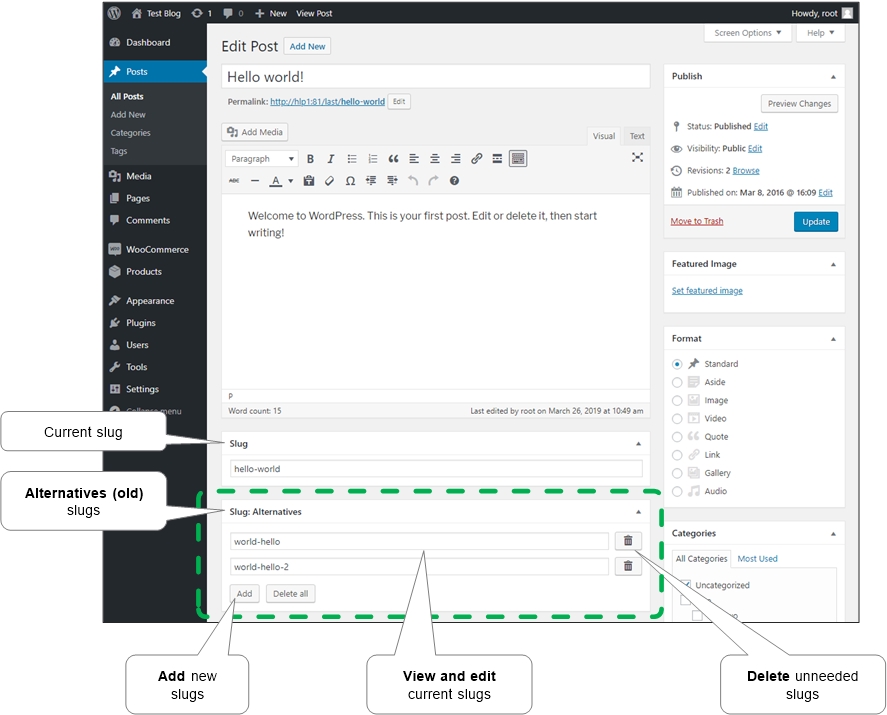The width and height of the screenshot is (887, 715).
Task: Center align text in editor
Action: (x=434, y=159)
